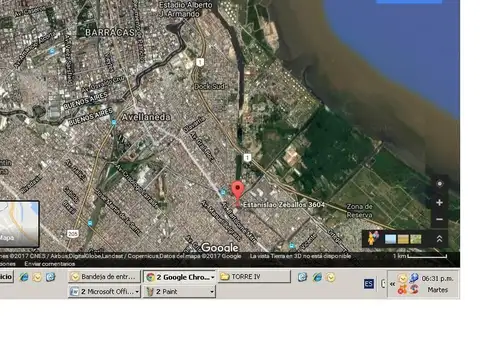The width and height of the screenshot is (480, 360).
Task: Click the La vista Tierra en 3D notice
Action: click(x=300, y=256)
